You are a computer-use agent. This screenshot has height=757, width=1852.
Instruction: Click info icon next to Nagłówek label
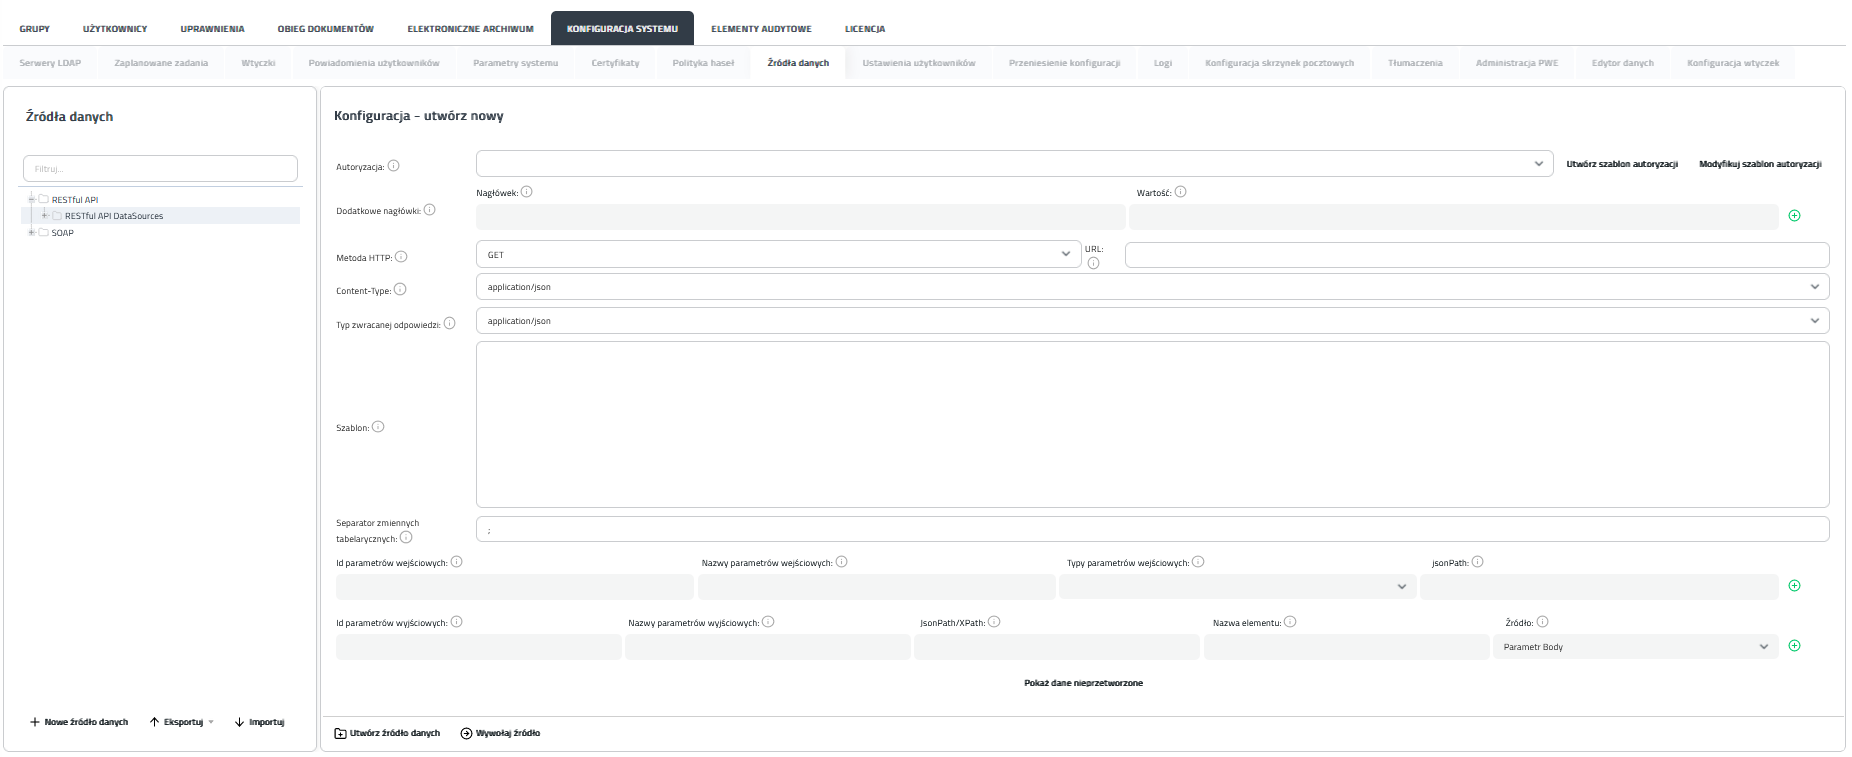click(527, 192)
